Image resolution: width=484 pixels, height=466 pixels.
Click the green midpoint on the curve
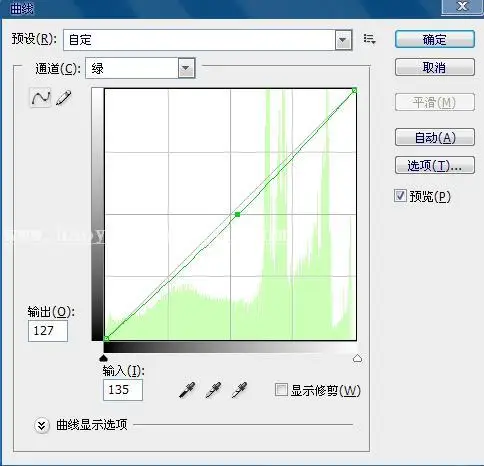click(237, 214)
